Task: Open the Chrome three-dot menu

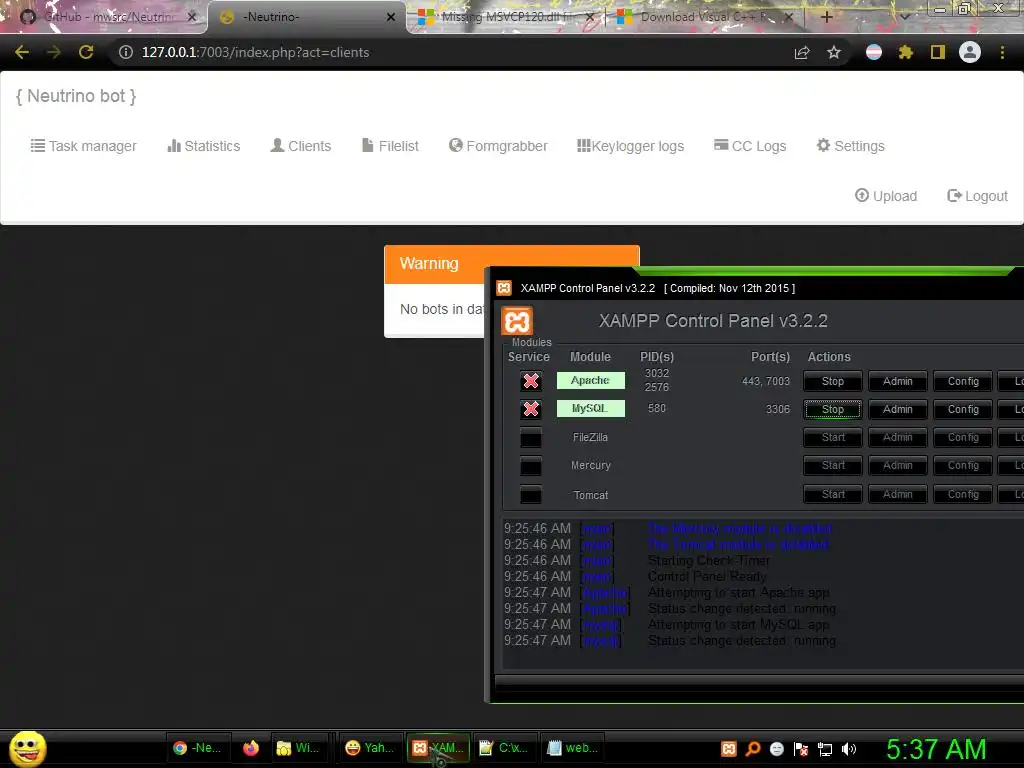Action: pos(1002,52)
